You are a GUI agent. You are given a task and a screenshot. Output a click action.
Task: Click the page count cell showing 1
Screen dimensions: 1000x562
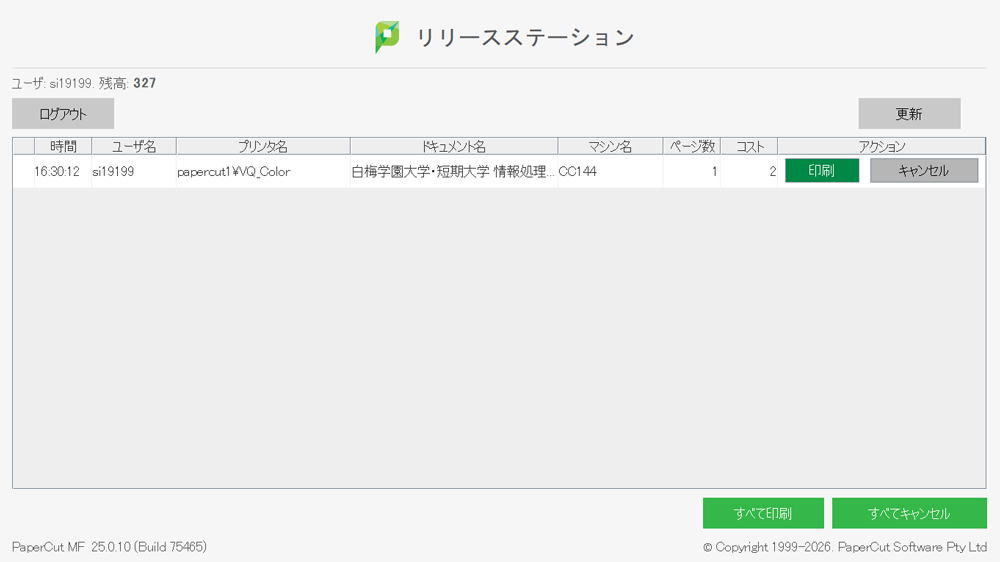(692, 172)
